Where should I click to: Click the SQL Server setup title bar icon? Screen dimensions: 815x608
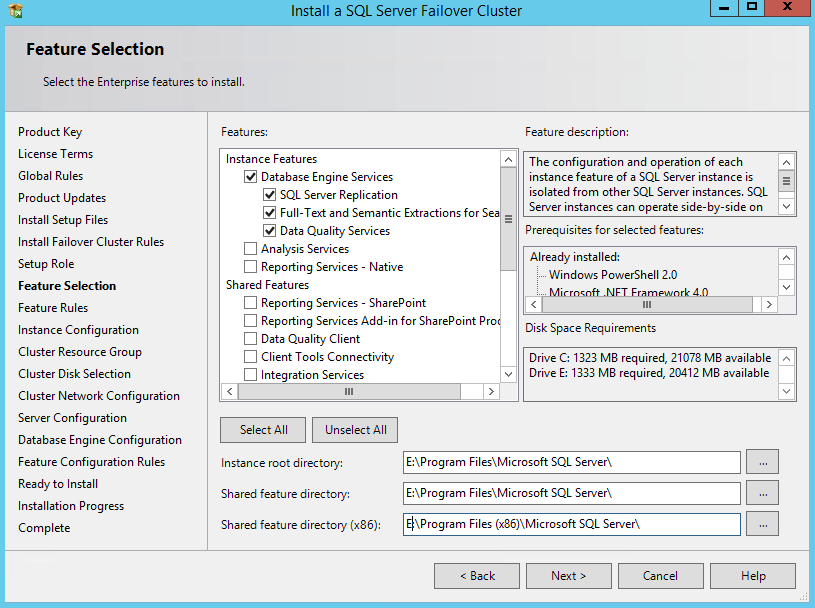pos(14,11)
